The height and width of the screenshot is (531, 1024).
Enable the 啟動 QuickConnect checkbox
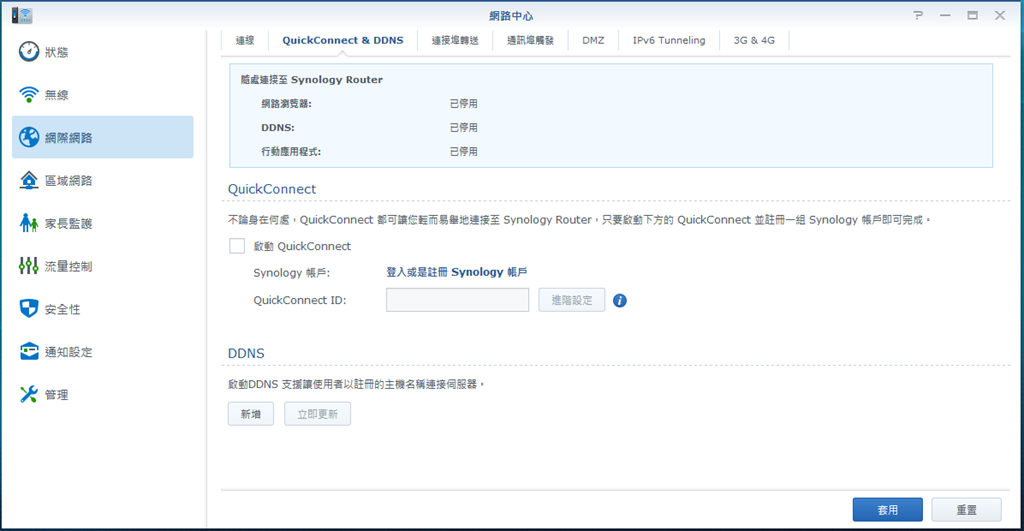[x=237, y=246]
